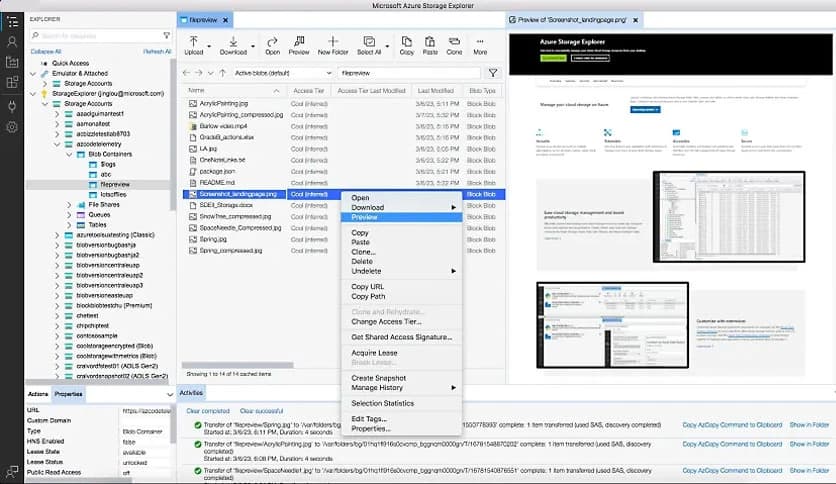
Task: Choose Properties in the context menu
Action: point(401,429)
